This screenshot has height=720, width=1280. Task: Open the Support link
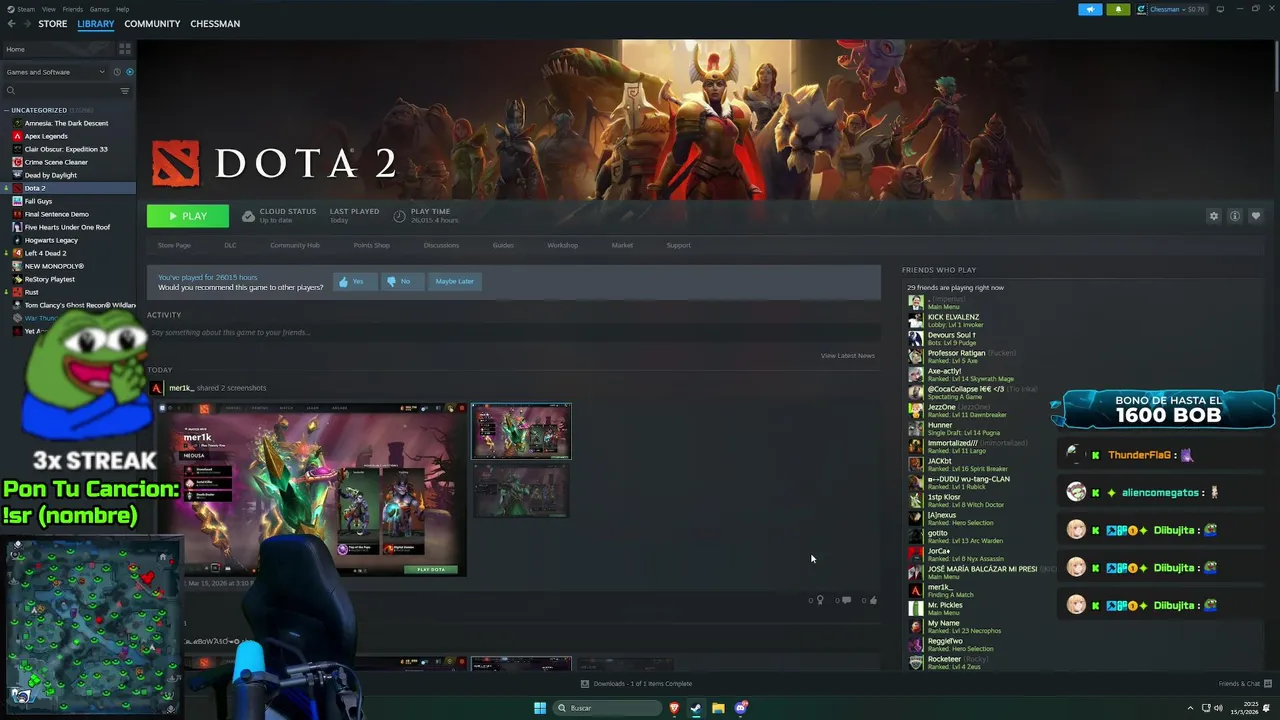(x=678, y=245)
